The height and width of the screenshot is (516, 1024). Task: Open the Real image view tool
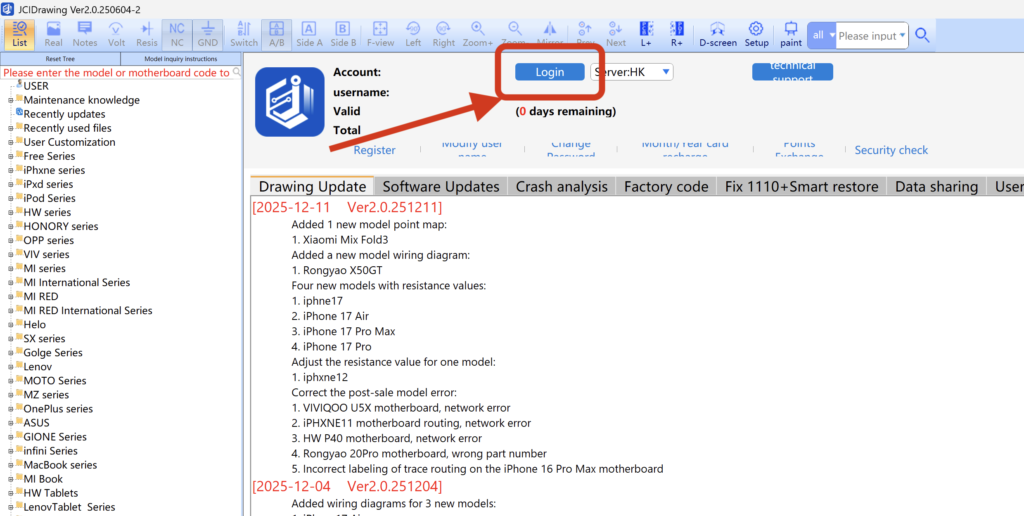point(53,34)
